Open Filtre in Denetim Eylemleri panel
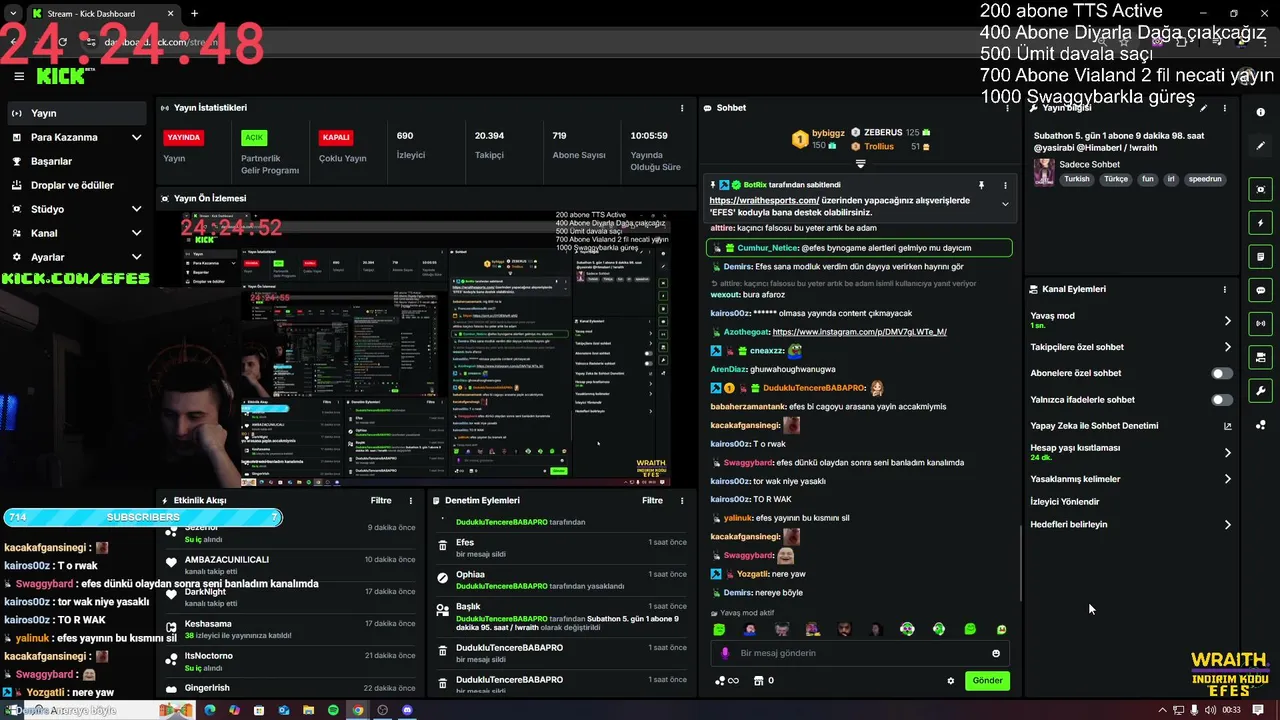The height and width of the screenshot is (720, 1280). coord(652,500)
